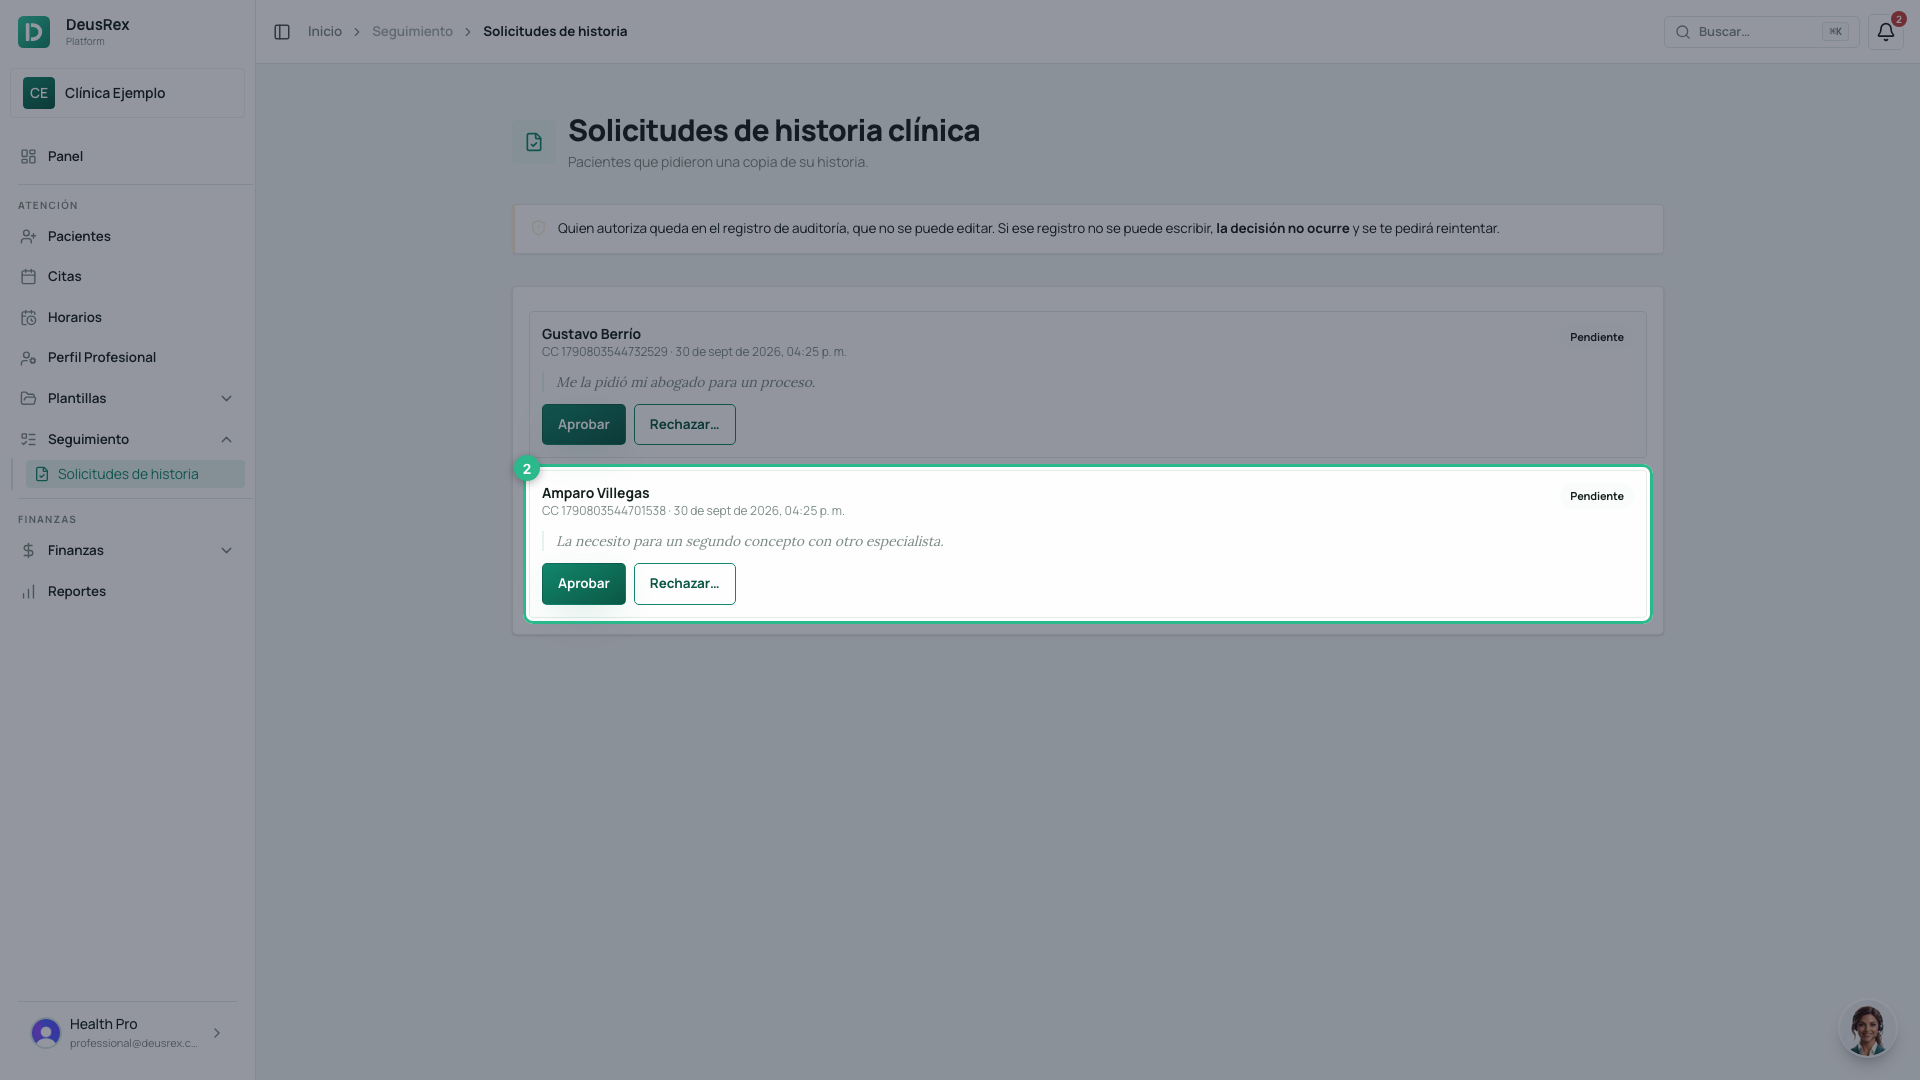1920x1080 pixels.
Task: Click the Seguimiento breadcrumb link
Action: point(412,32)
